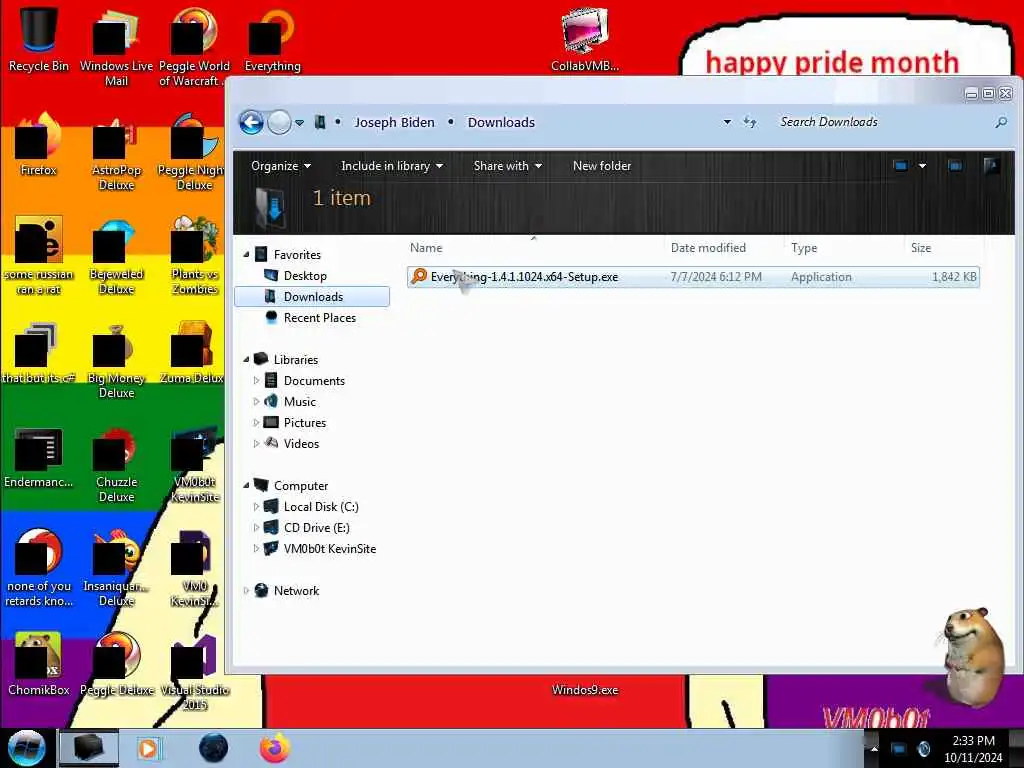The image size is (1024, 768).
Task: Select the Videos library
Action: 301,443
